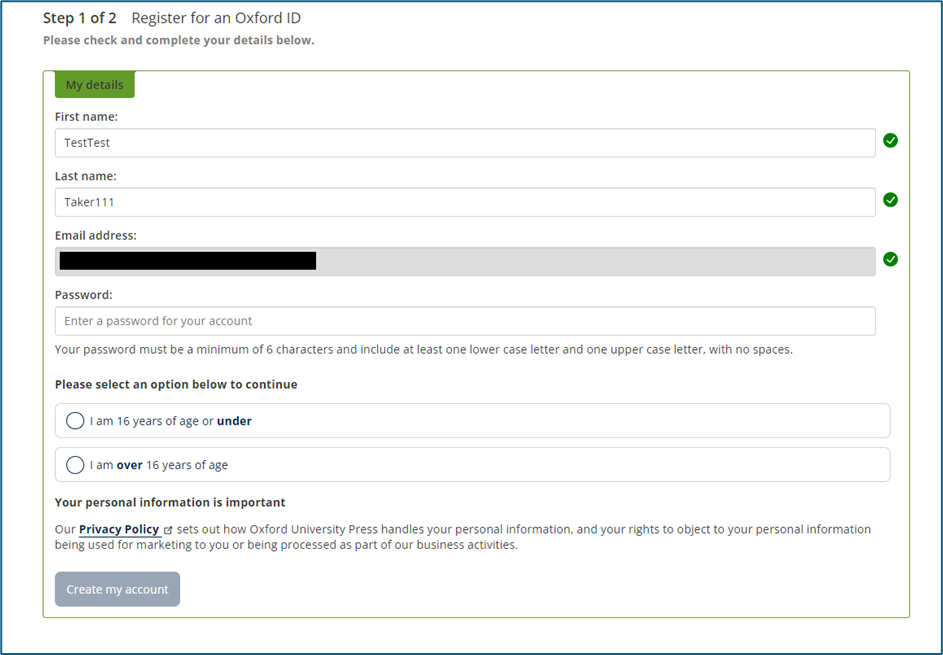Click the "Last name:" label
943x655 pixels.
[x=86, y=176]
